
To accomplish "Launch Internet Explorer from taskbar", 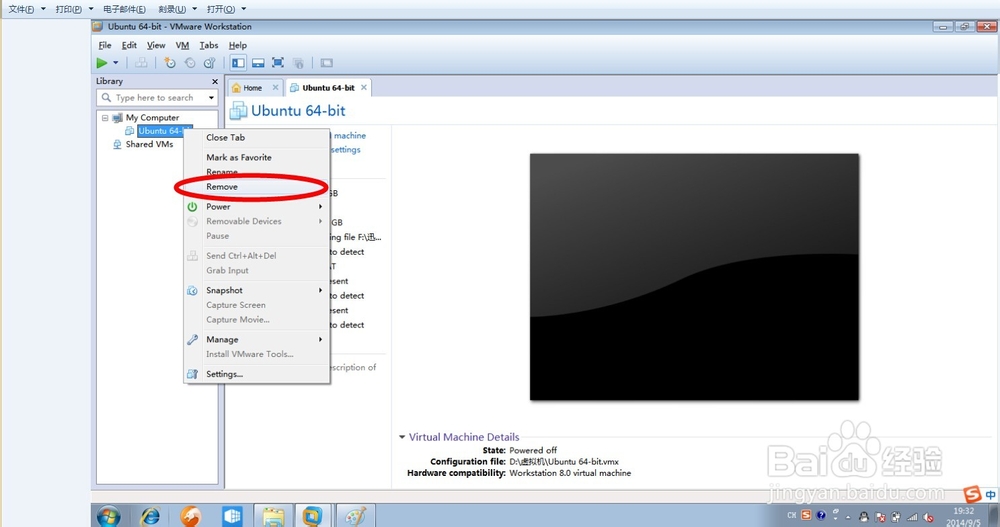I will coord(151,516).
